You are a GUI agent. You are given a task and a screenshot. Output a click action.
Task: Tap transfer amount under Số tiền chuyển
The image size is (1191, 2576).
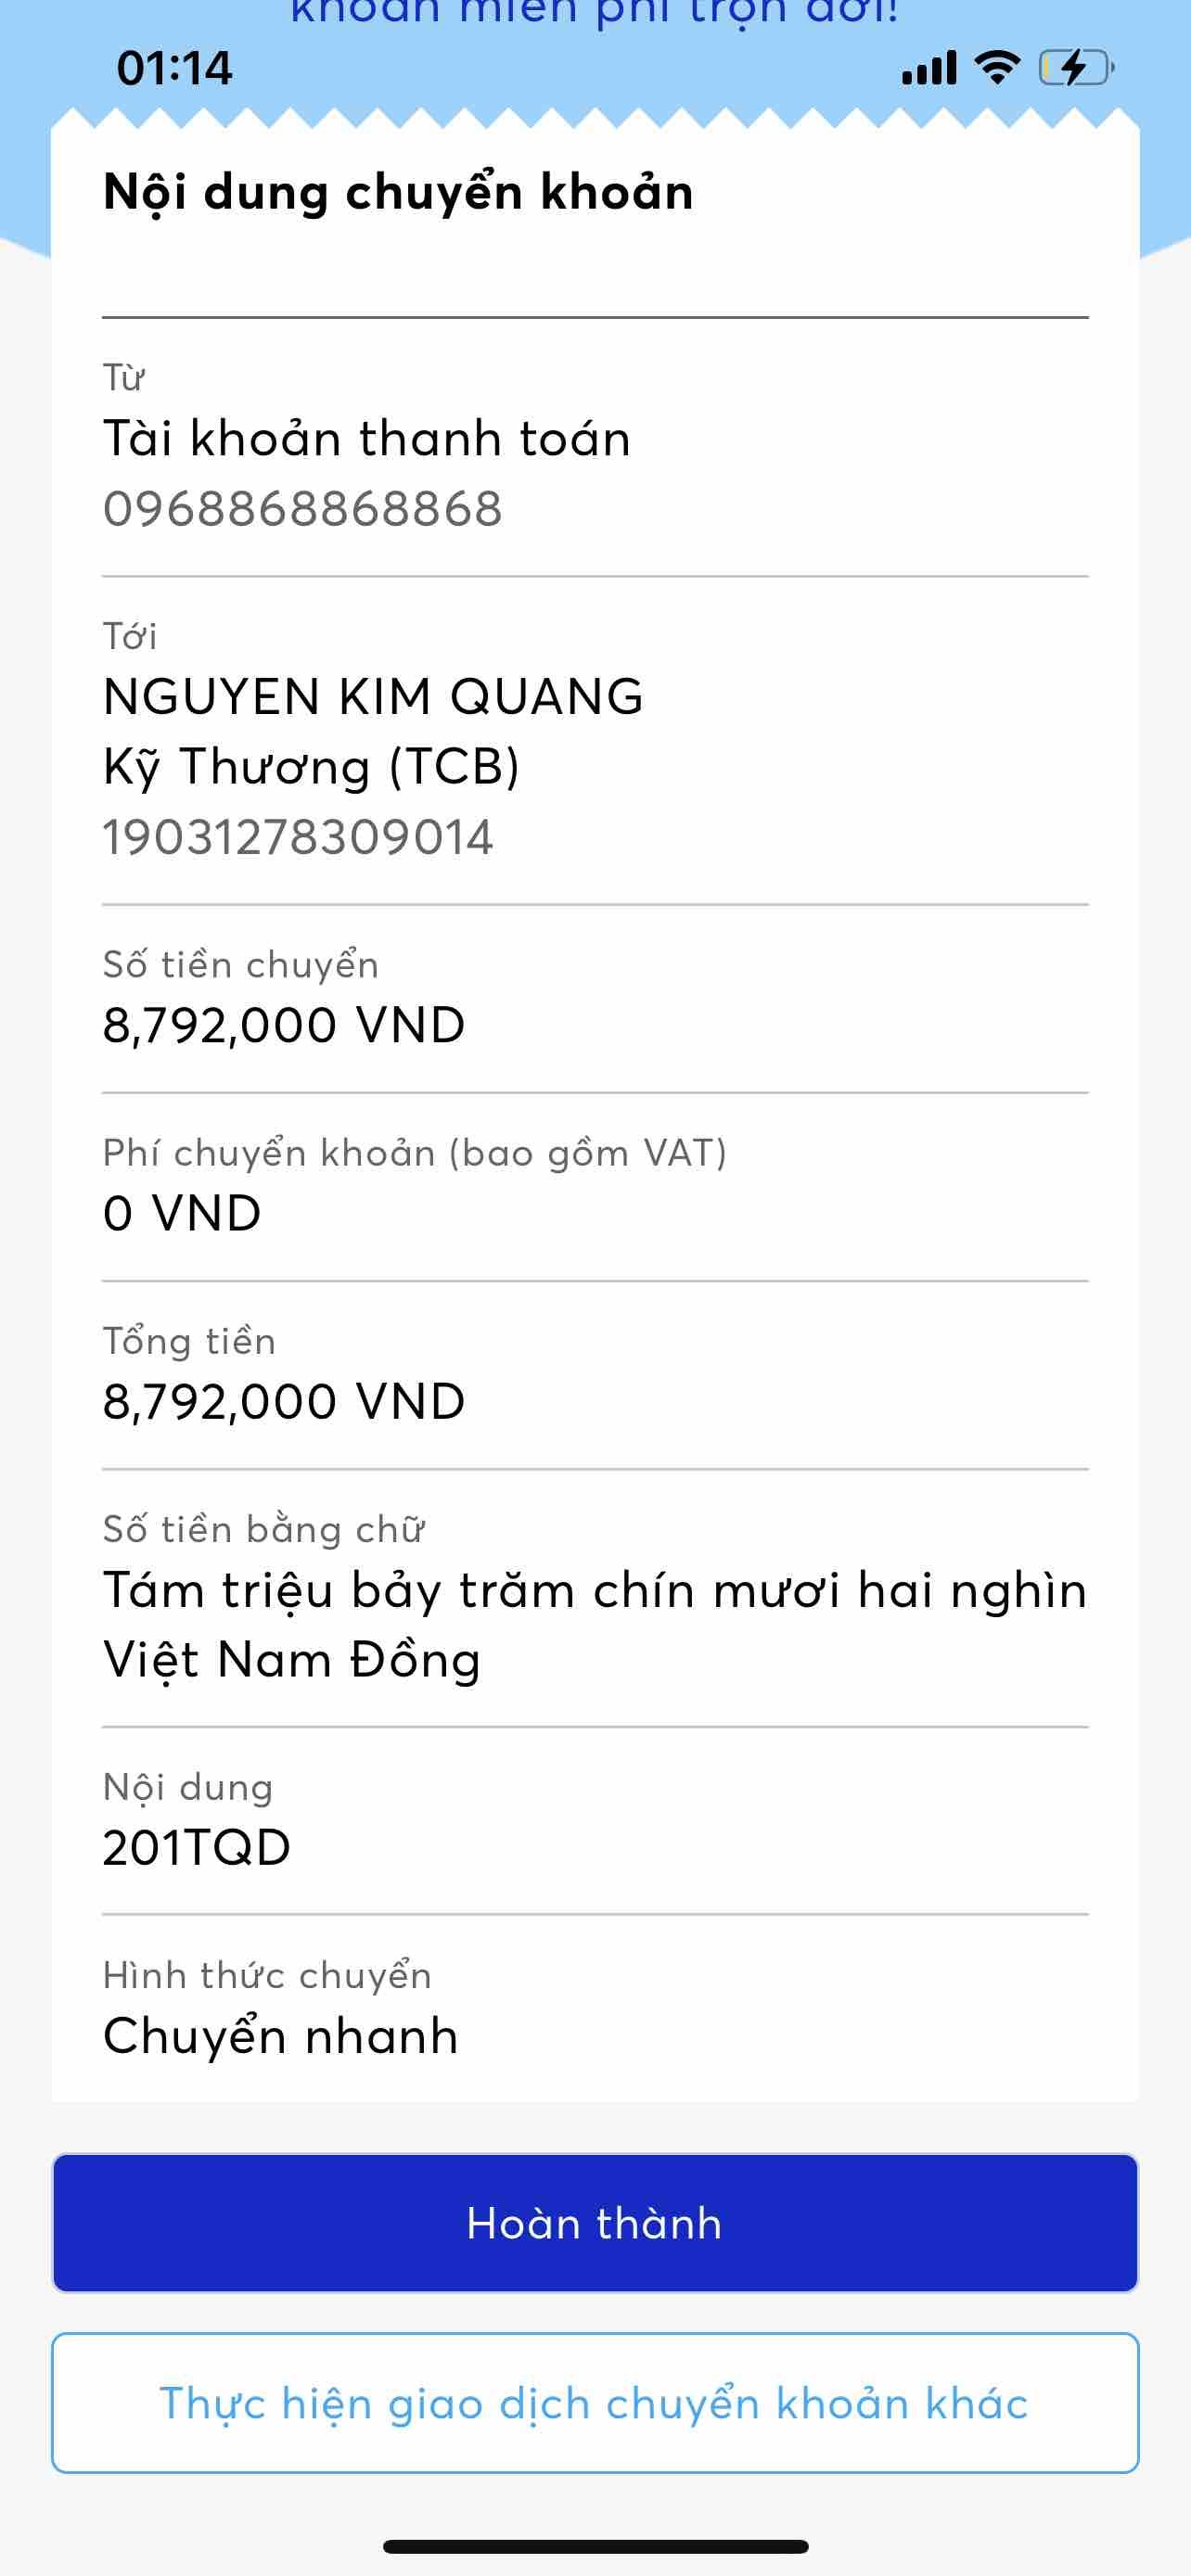point(284,1025)
